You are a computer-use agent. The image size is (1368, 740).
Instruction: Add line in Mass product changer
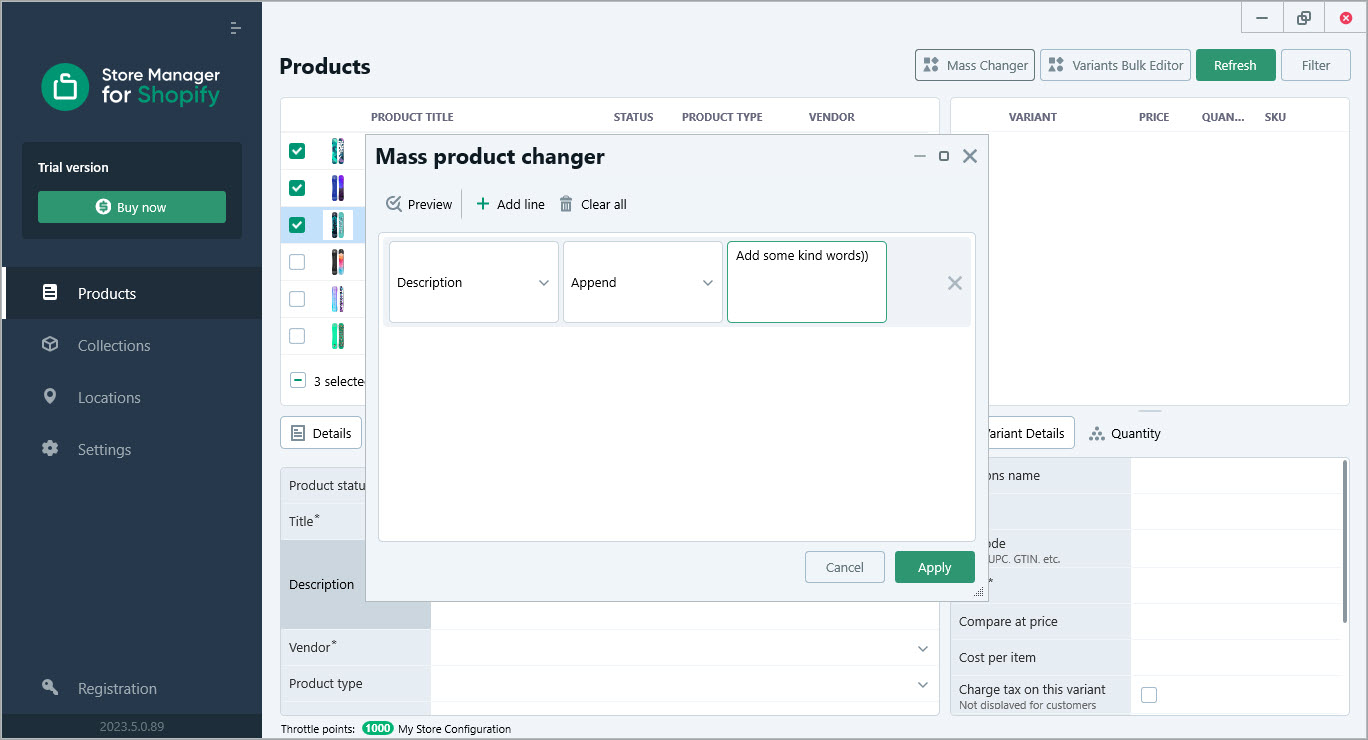point(510,204)
